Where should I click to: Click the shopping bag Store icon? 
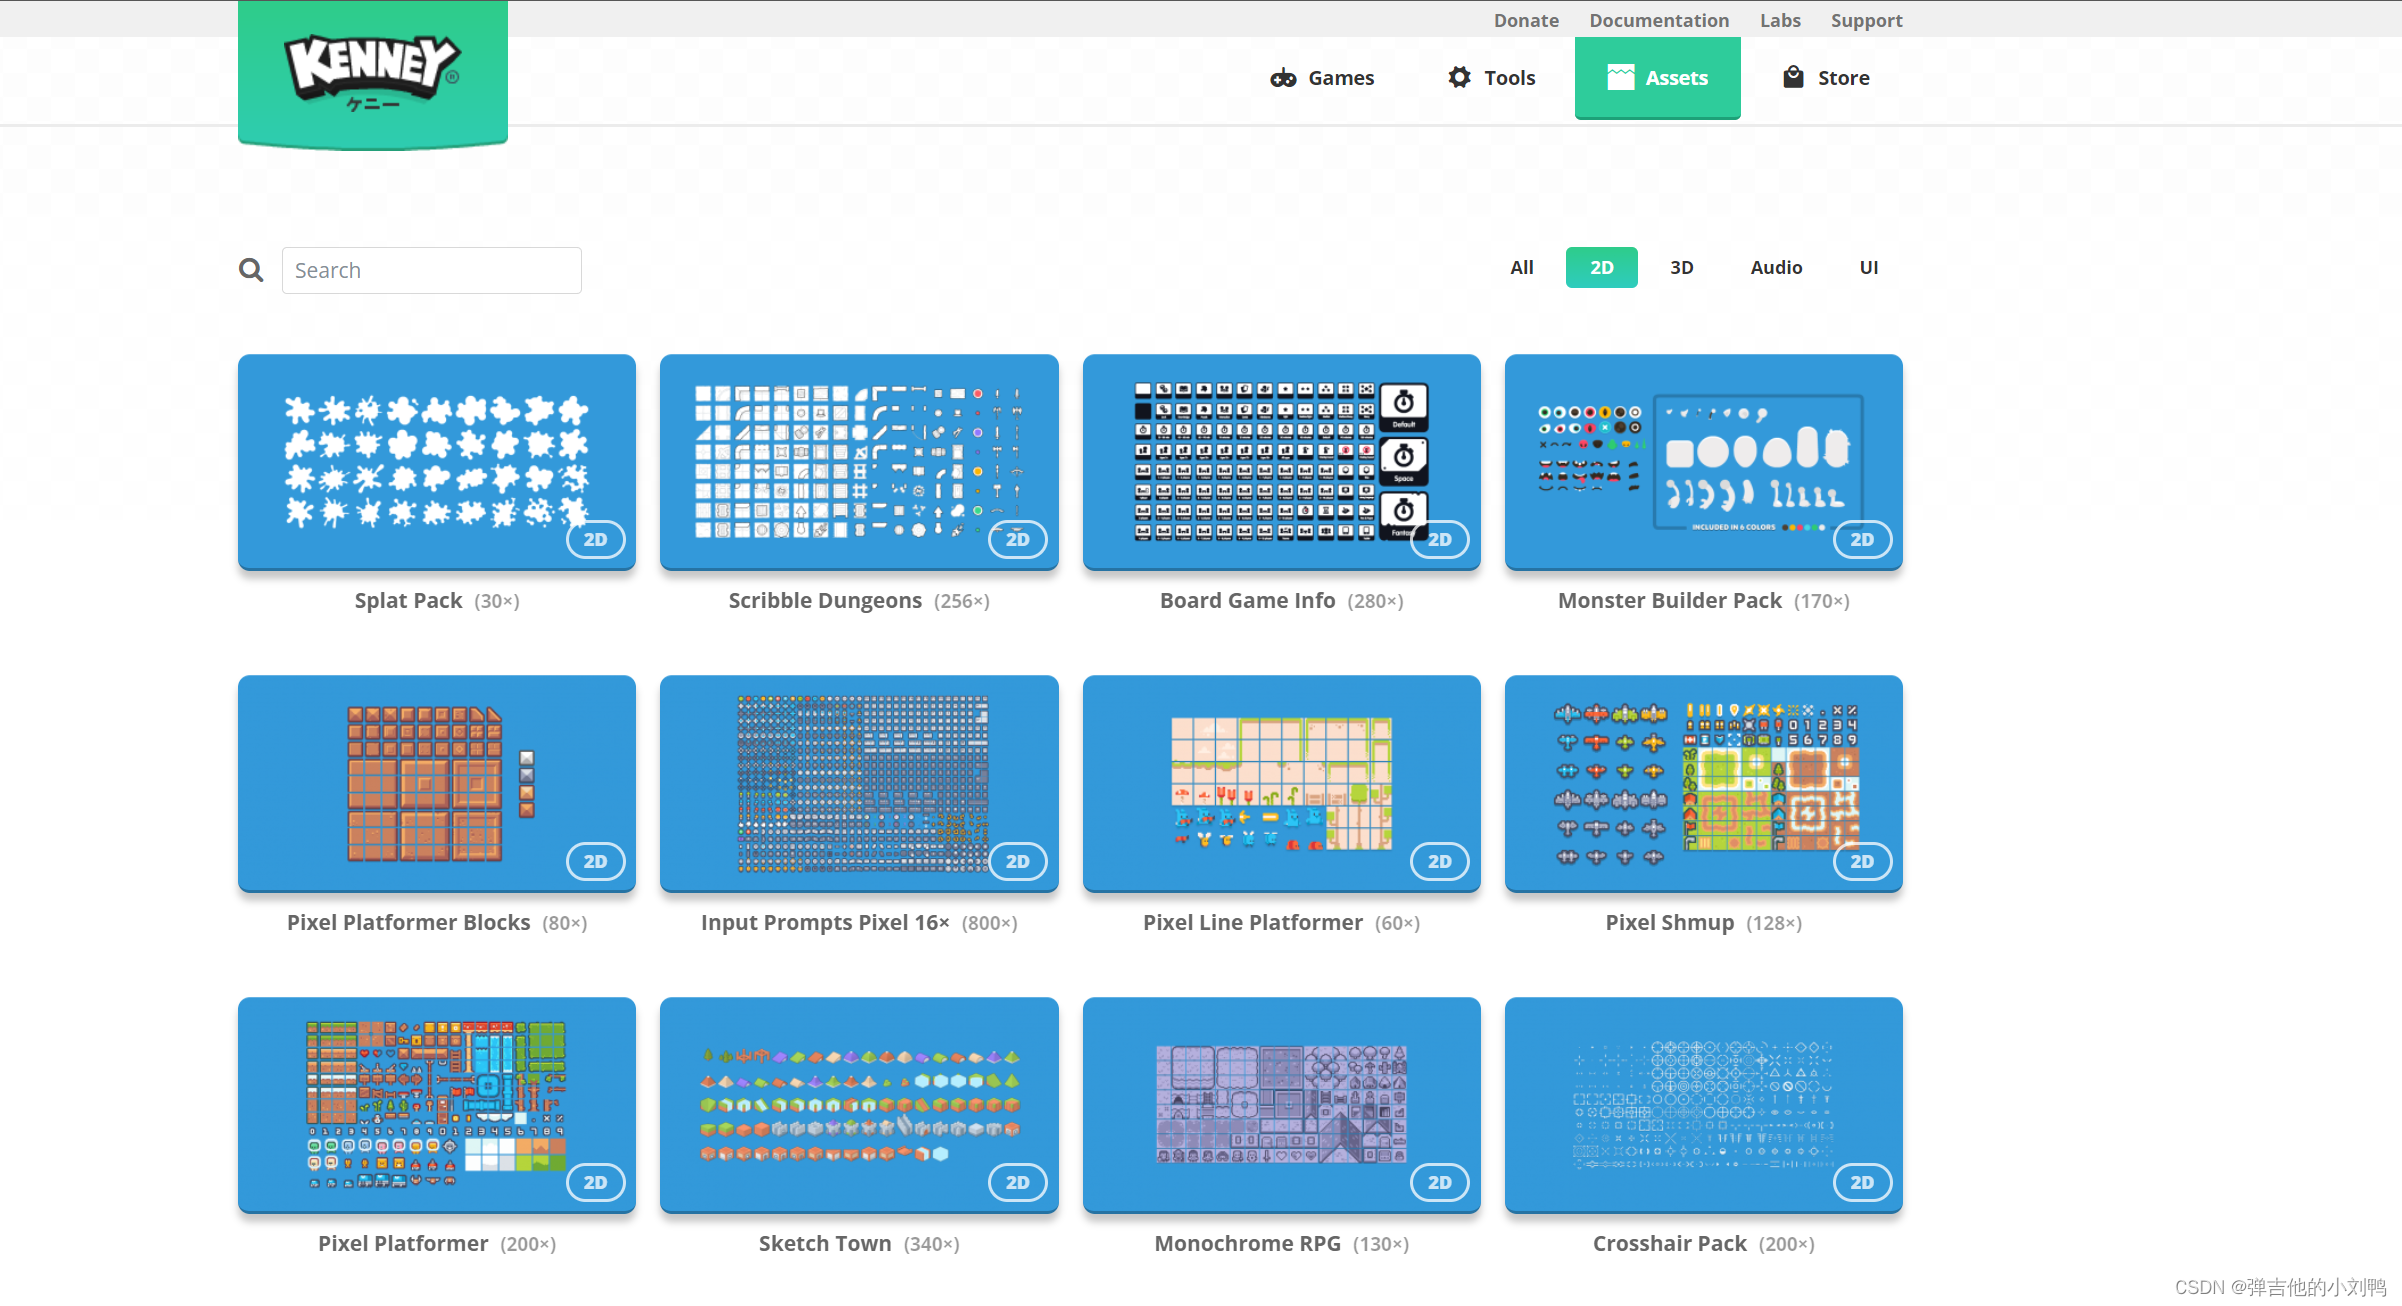tap(1793, 77)
